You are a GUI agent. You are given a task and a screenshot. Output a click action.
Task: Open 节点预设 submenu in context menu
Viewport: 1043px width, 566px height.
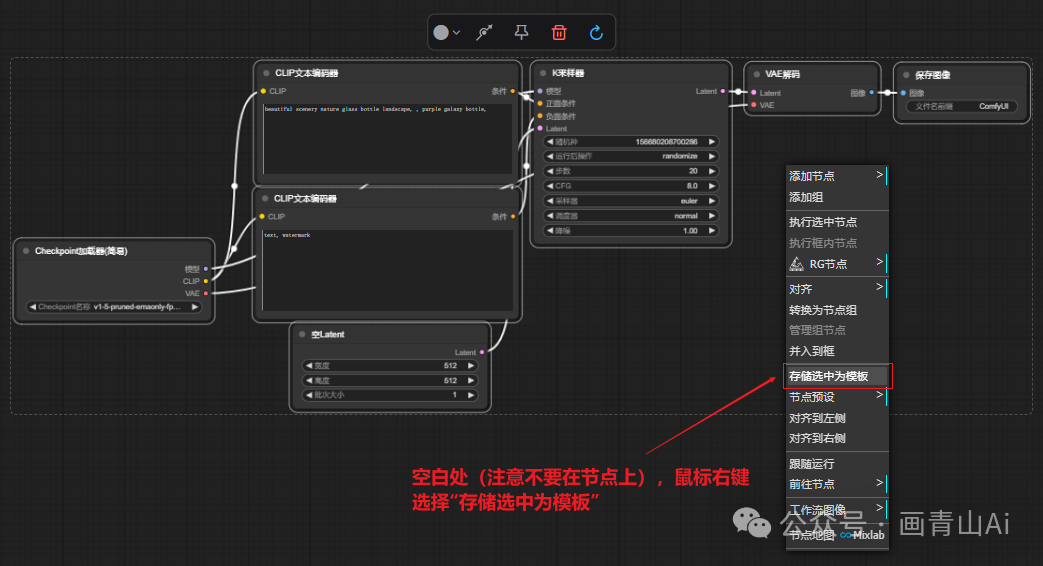pyautogui.click(x=837, y=397)
